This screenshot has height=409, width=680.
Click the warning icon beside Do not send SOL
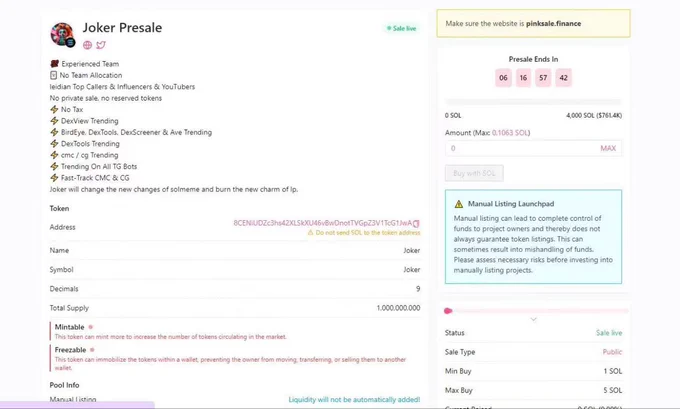pos(311,233)
